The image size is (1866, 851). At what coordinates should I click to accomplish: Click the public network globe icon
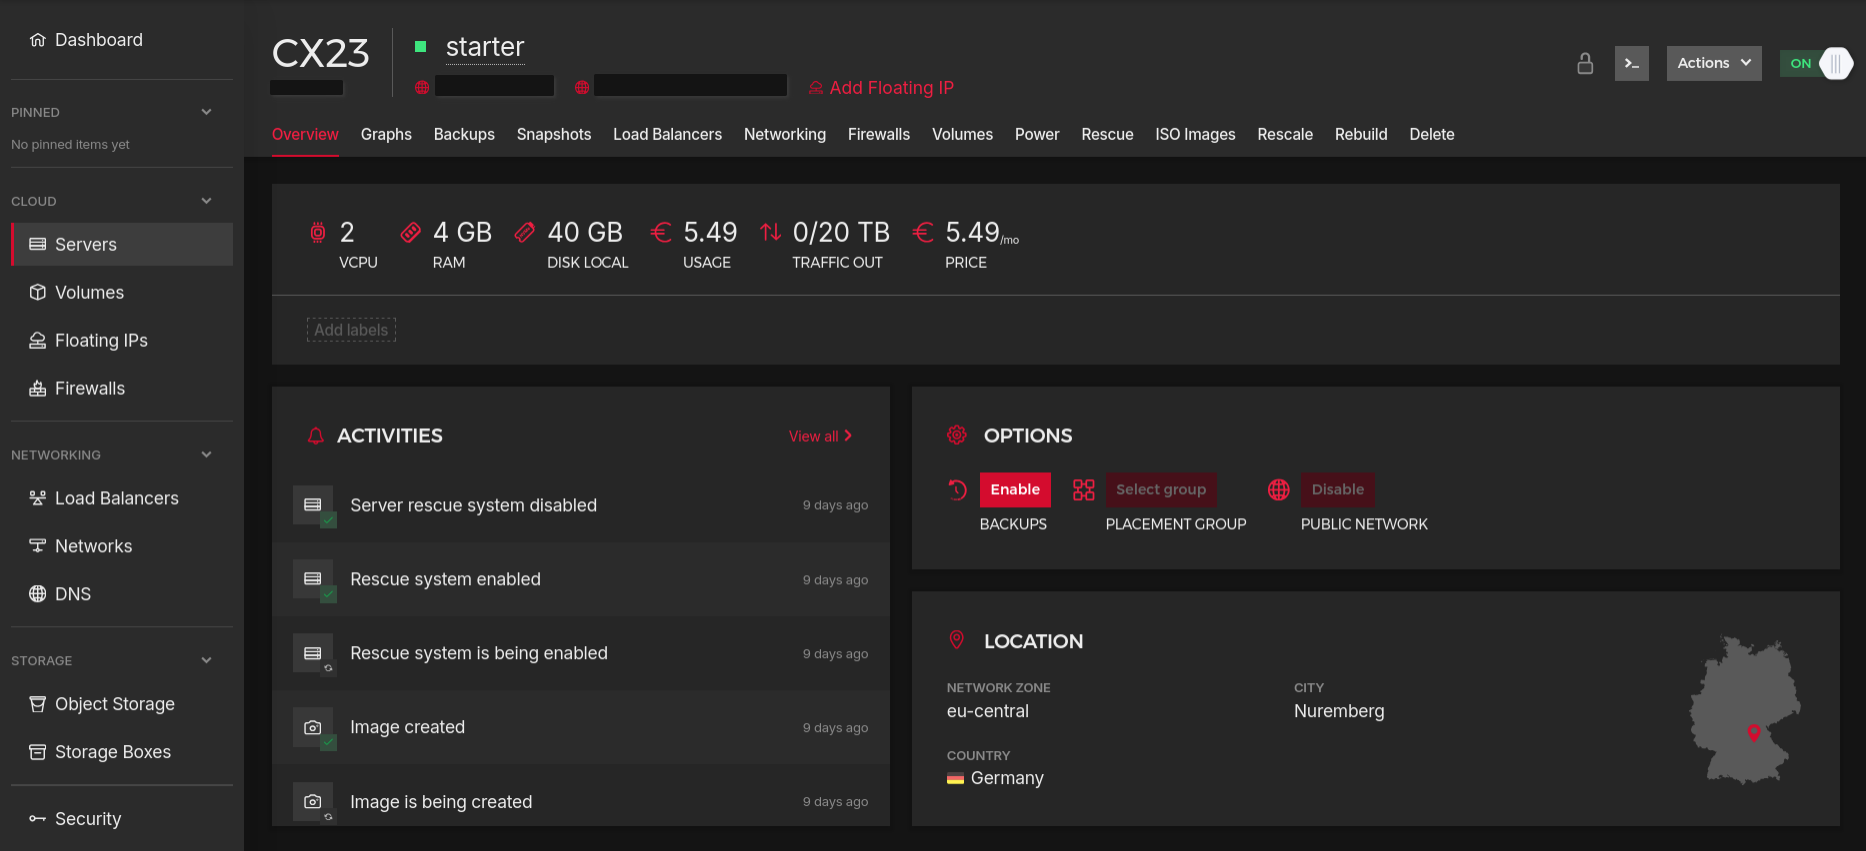coord(1279,490)
